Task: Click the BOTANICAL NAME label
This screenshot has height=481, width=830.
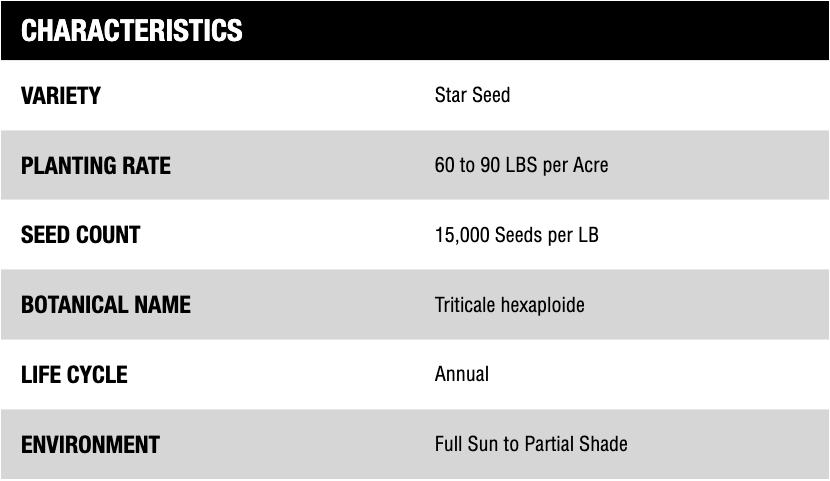Action: (106, 305)
